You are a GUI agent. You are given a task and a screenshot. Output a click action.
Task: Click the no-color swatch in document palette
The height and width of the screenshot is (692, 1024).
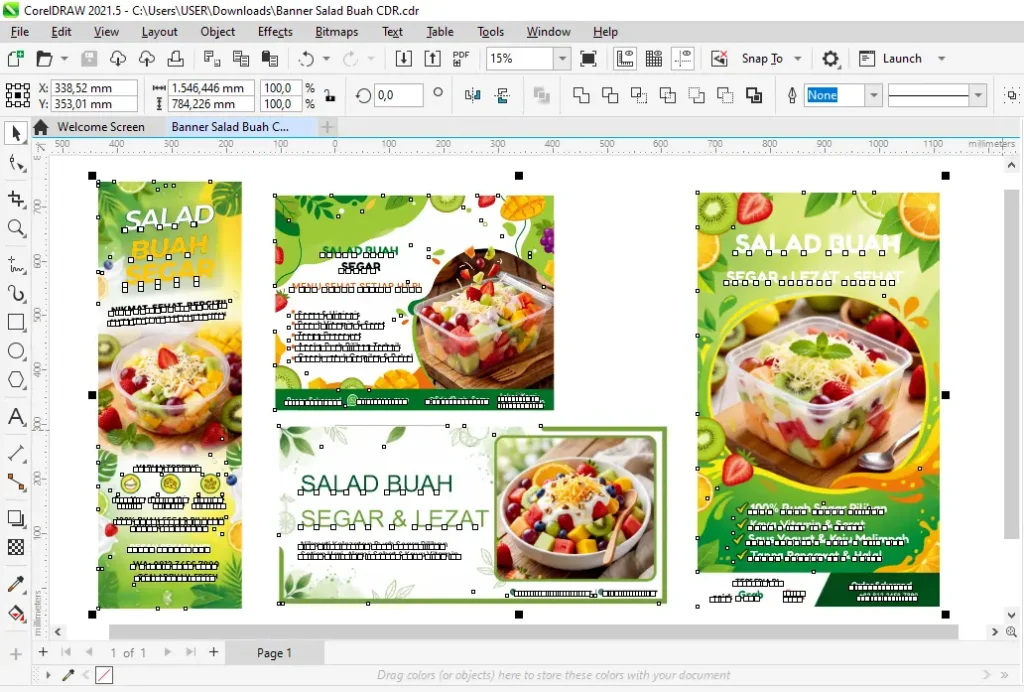pyautogui.click(x=104, y=675)
